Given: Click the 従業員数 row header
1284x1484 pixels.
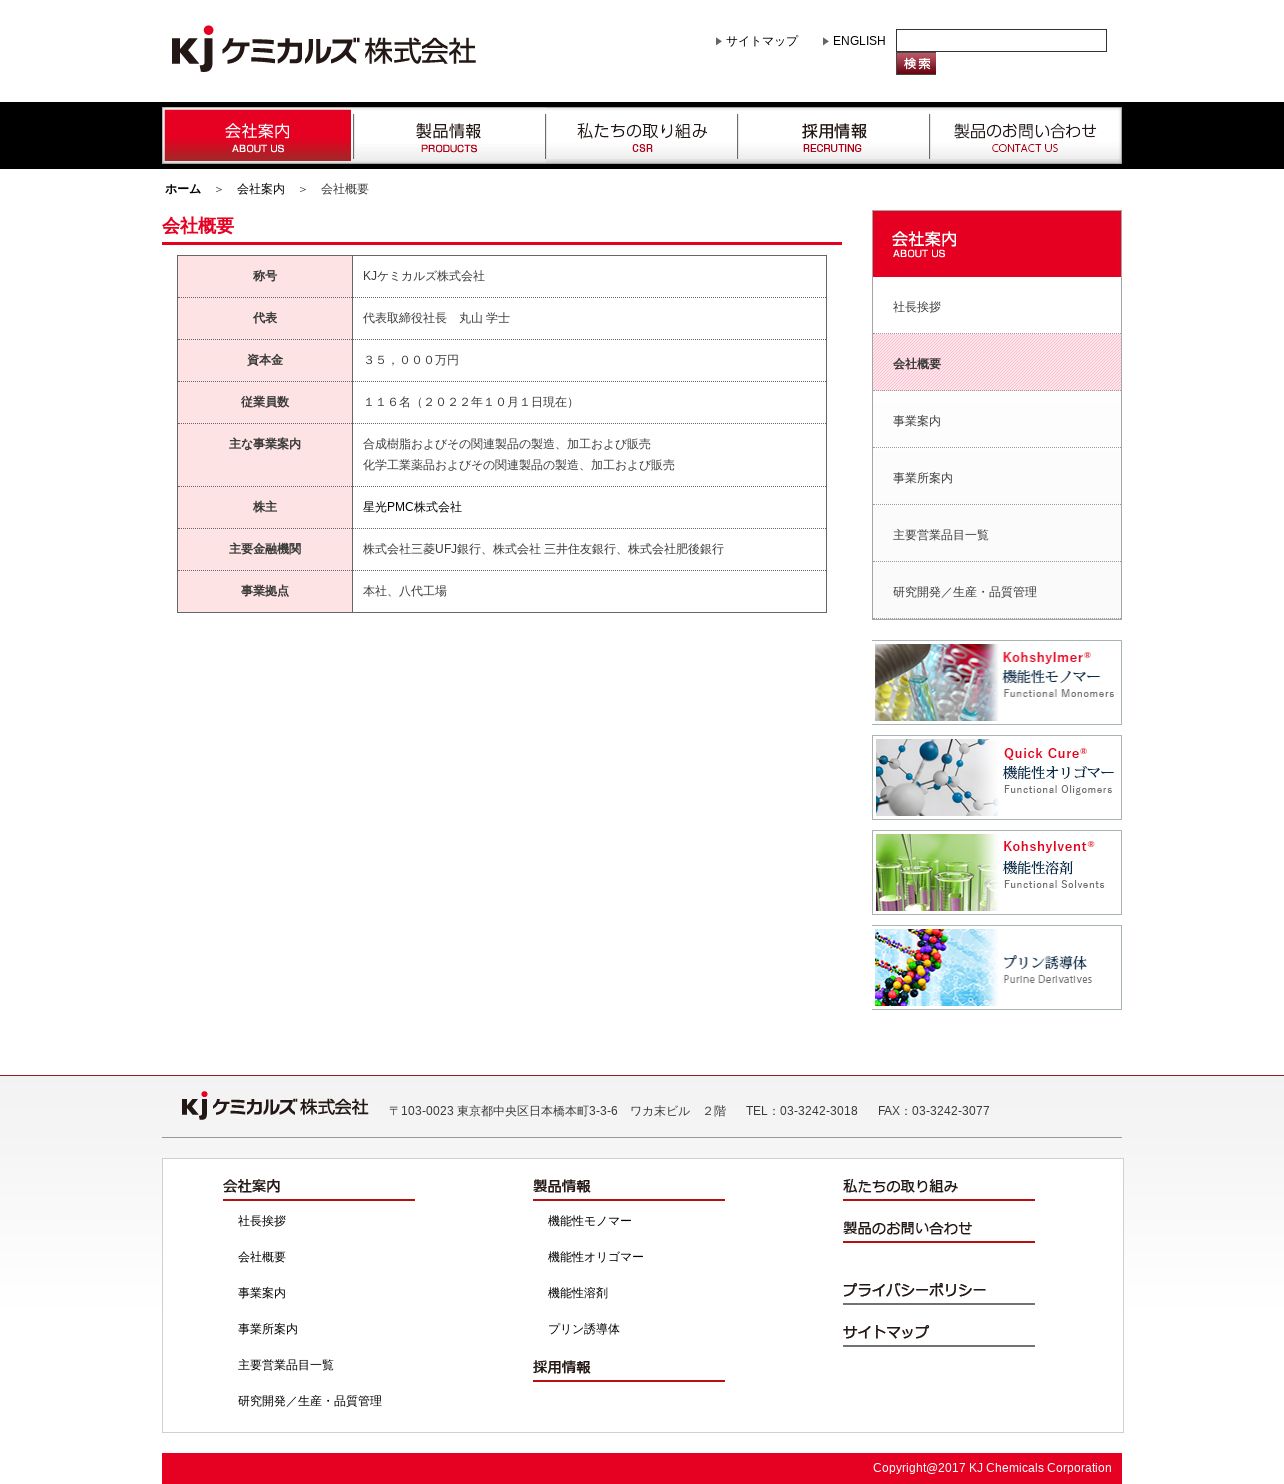Looking at the screenshot, I should pyautogui.click(x=265, y=402).
